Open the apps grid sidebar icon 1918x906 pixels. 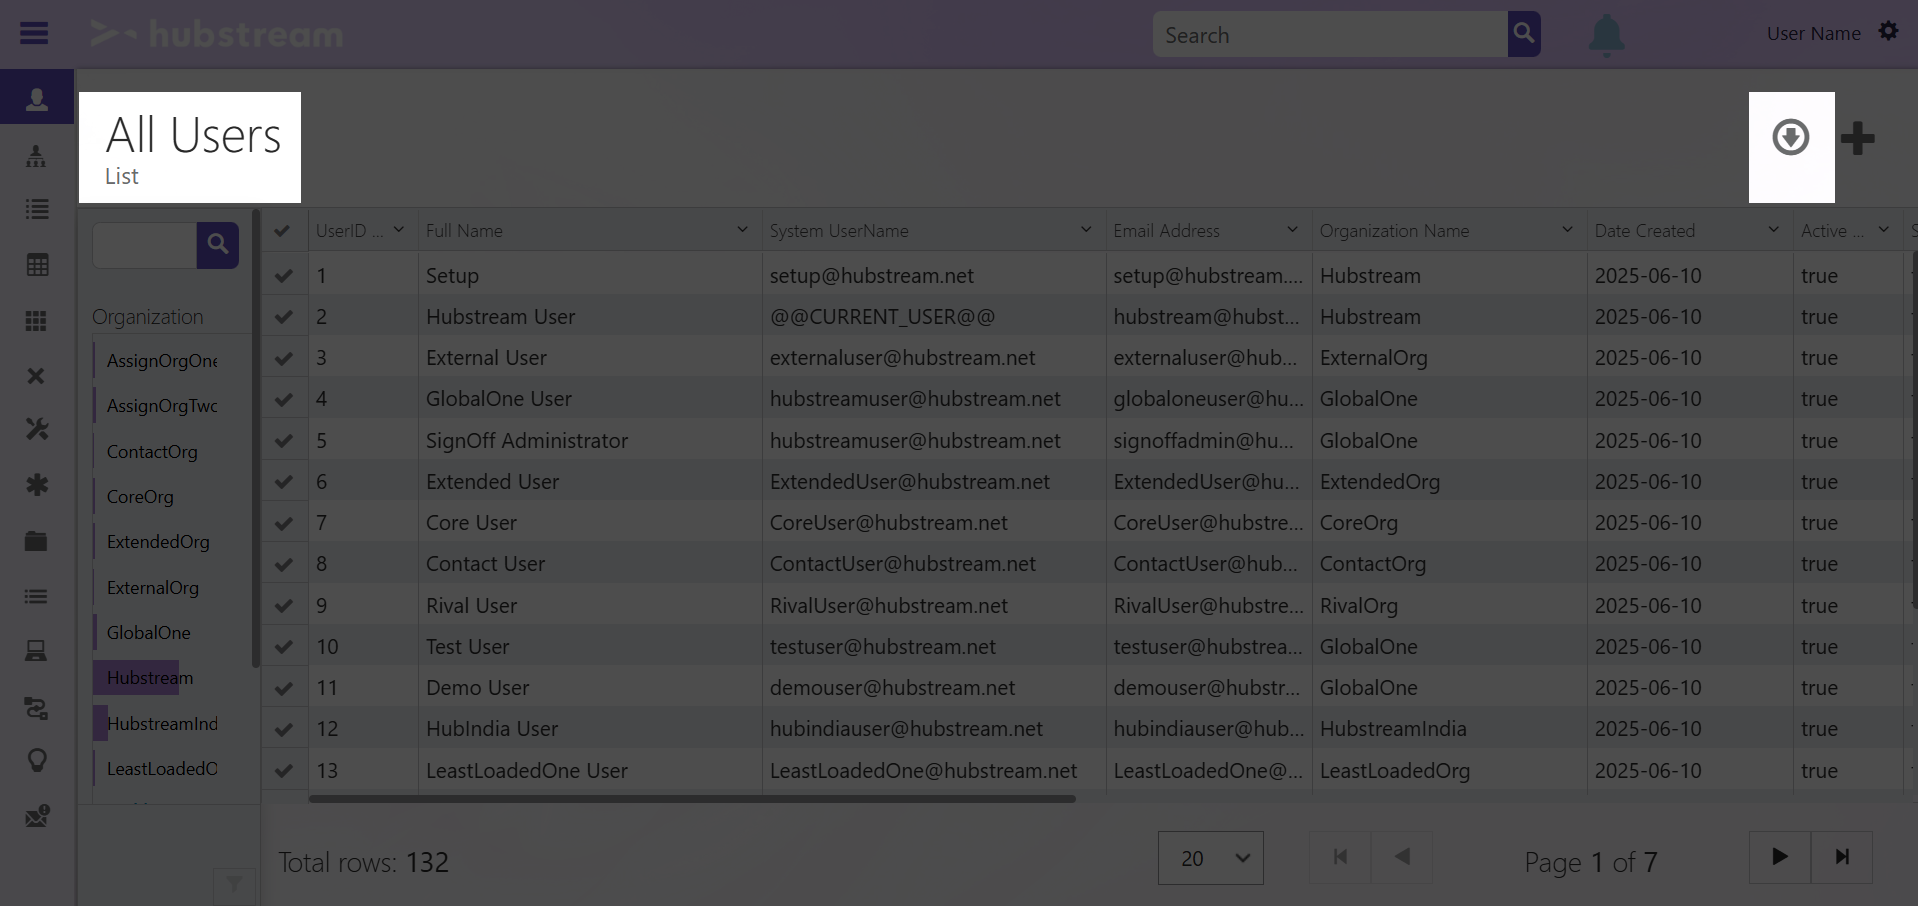click(36, 320)
